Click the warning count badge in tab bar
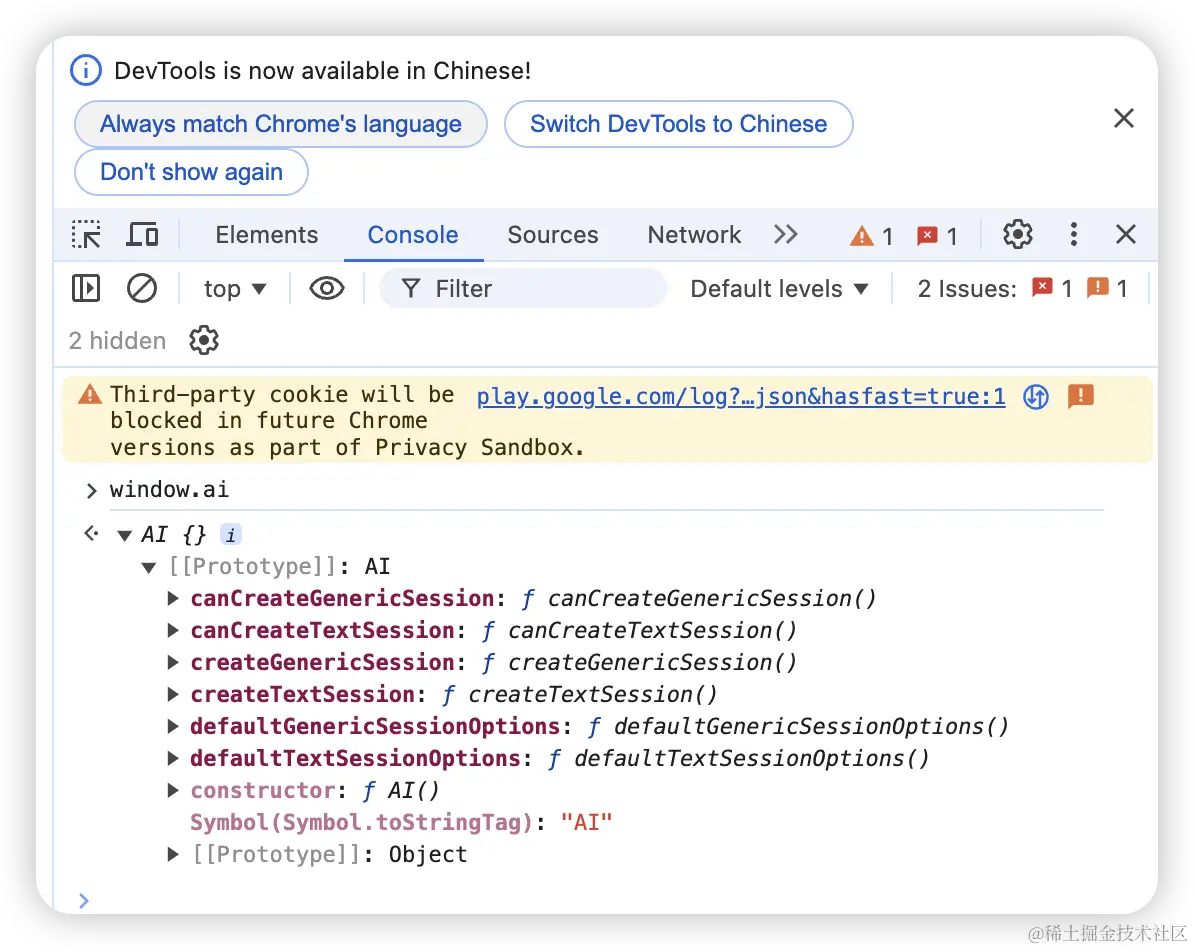Viewport: 1194px width, 950px height. pos(871,236)
